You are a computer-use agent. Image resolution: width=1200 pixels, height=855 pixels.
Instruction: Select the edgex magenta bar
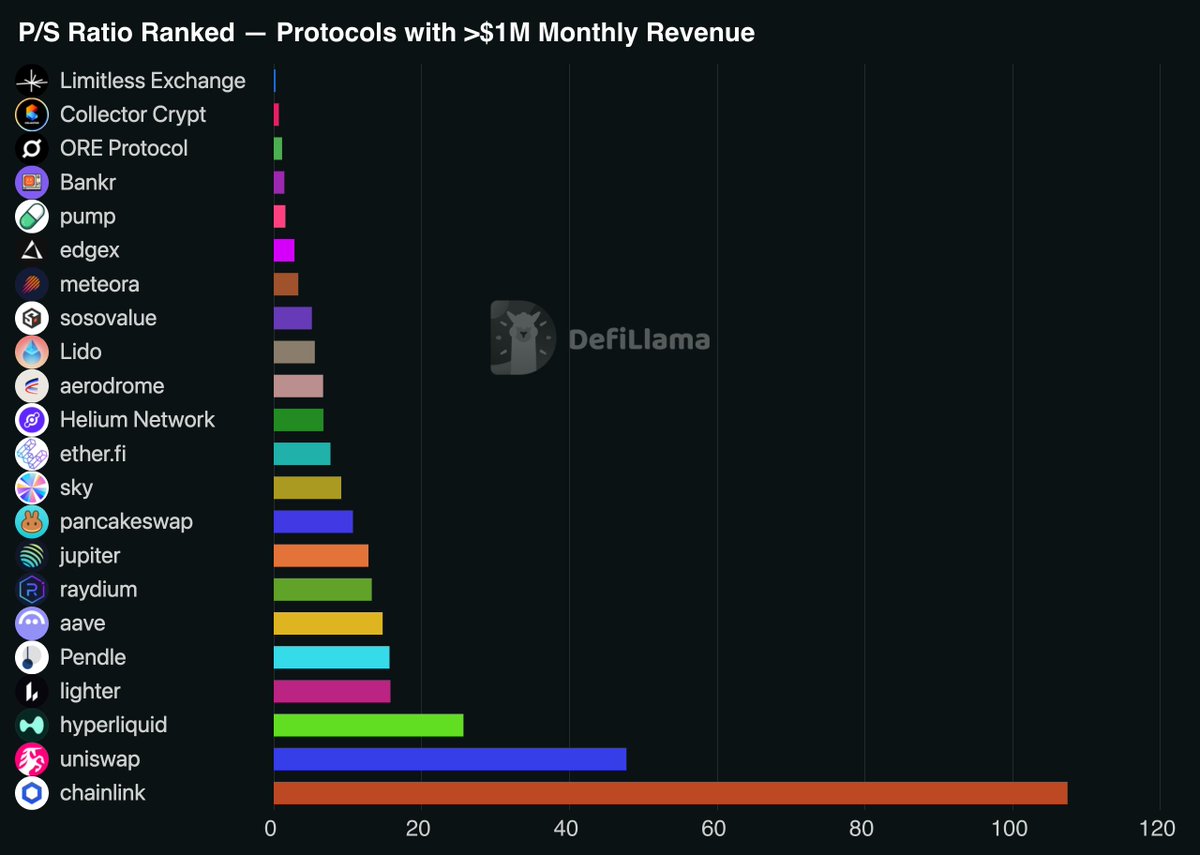284,250
